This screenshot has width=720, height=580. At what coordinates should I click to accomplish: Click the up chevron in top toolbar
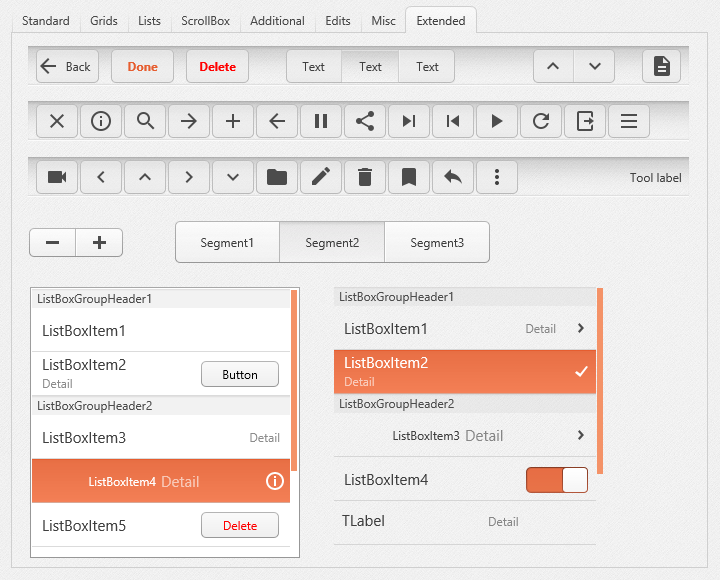[x=553, y=67]
